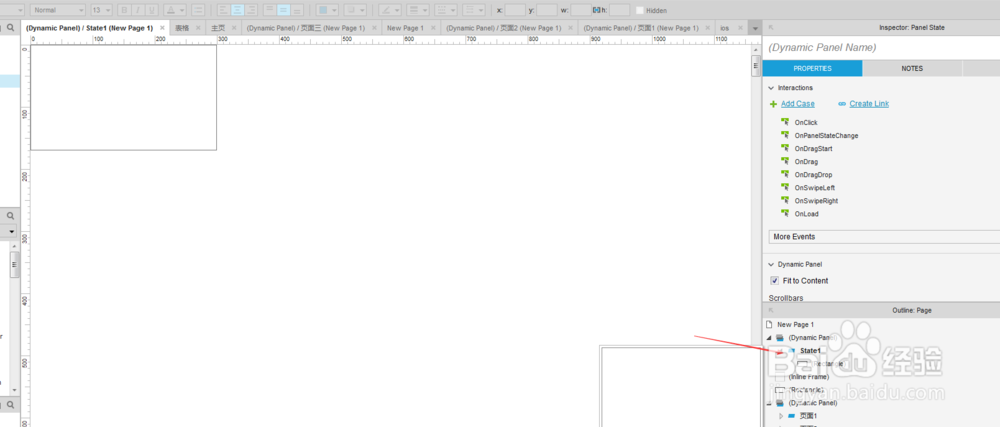
Task: Click the x position input field
Action: coord(515,10)
